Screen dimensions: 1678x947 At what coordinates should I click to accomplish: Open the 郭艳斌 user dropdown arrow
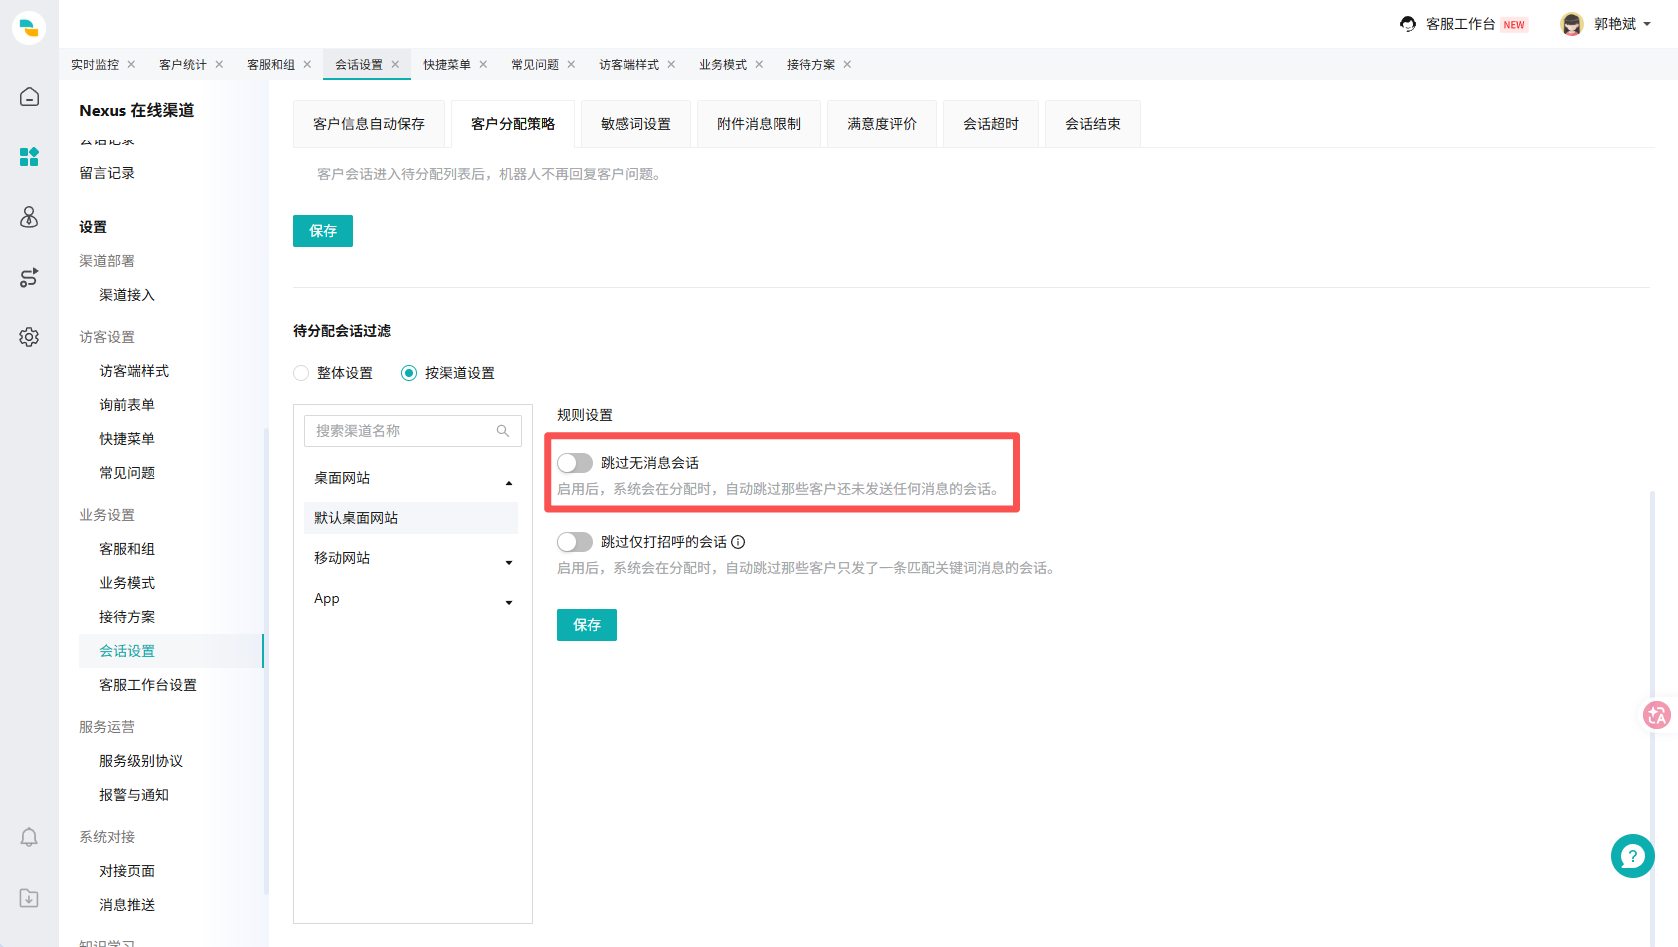[1647, 24]
